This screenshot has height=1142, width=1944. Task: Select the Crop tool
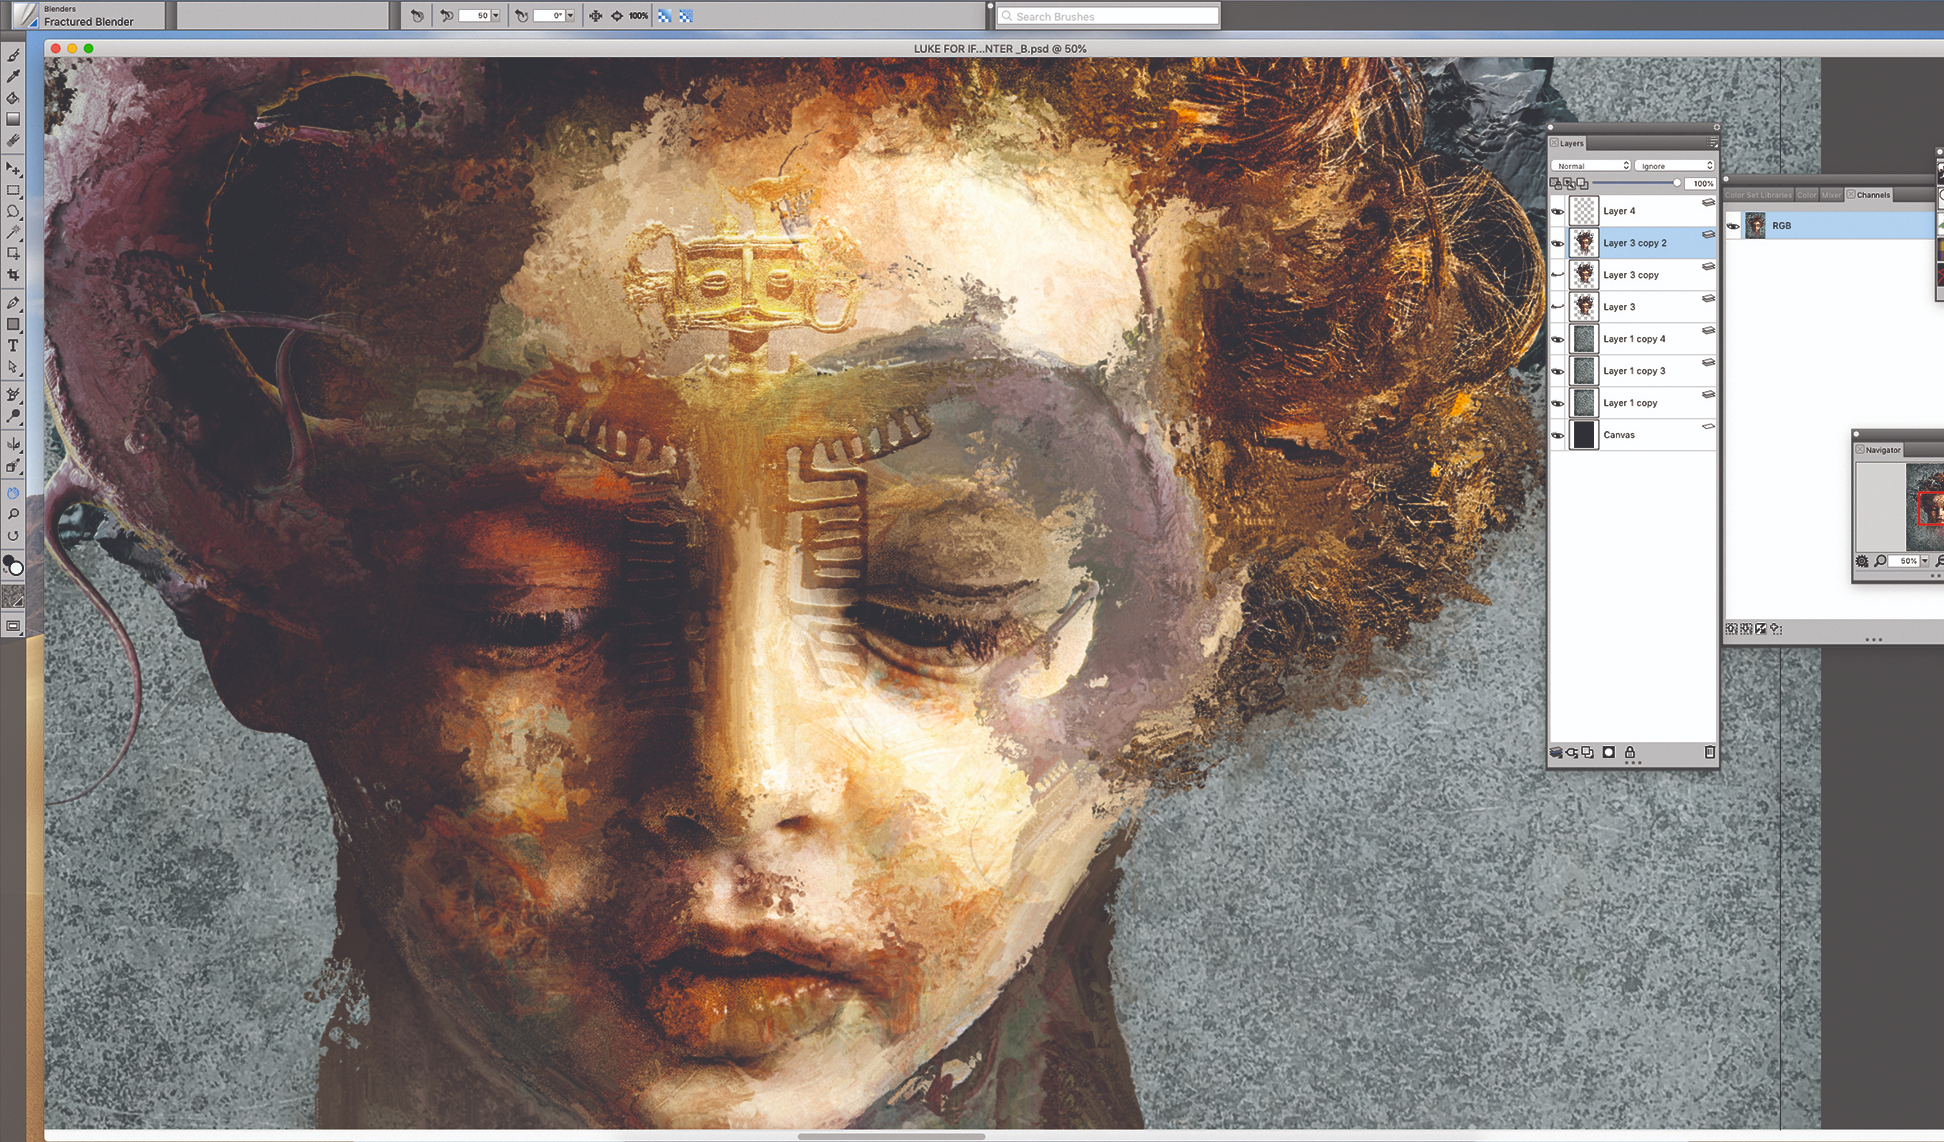(13, 274)
